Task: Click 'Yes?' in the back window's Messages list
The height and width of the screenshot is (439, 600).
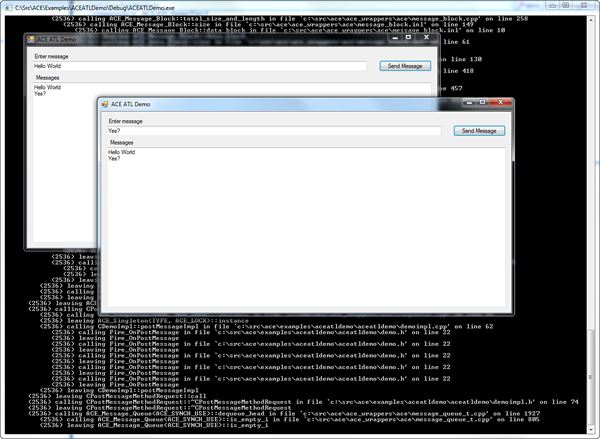Action: [40, 93]
